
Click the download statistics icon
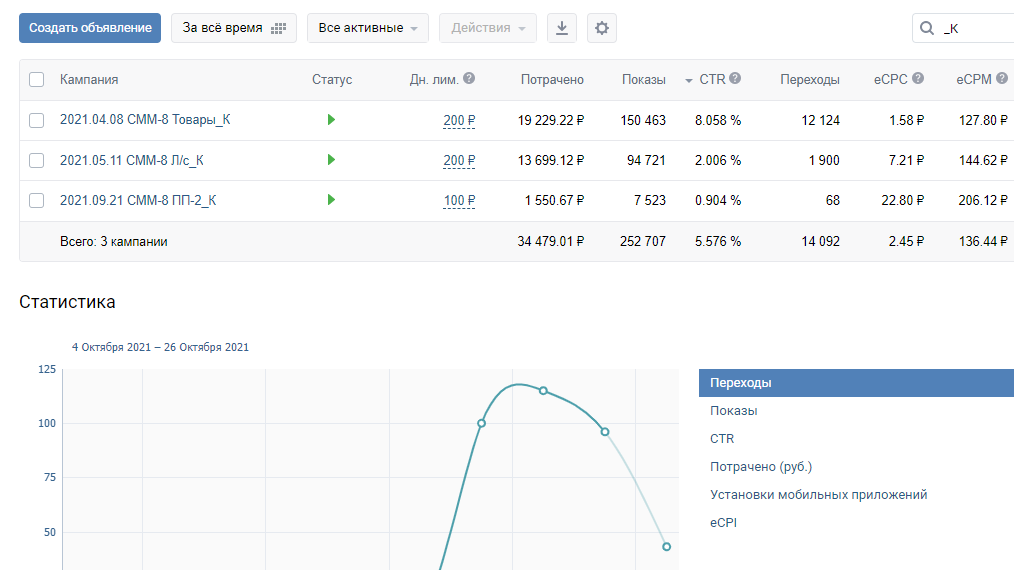click(x=561, y=28)
